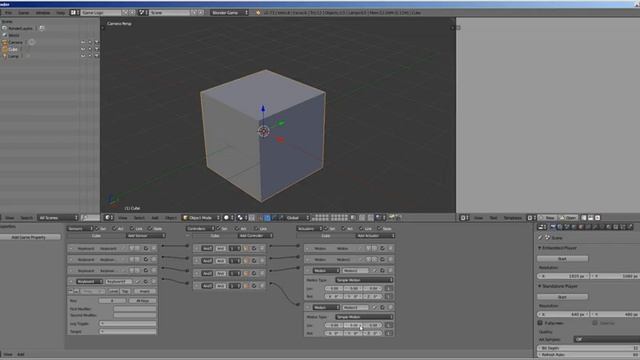The height and width of the screenshot is (360, 640).
Task: Select RenderLayers in the outliner
Action: tap(20, 29)
